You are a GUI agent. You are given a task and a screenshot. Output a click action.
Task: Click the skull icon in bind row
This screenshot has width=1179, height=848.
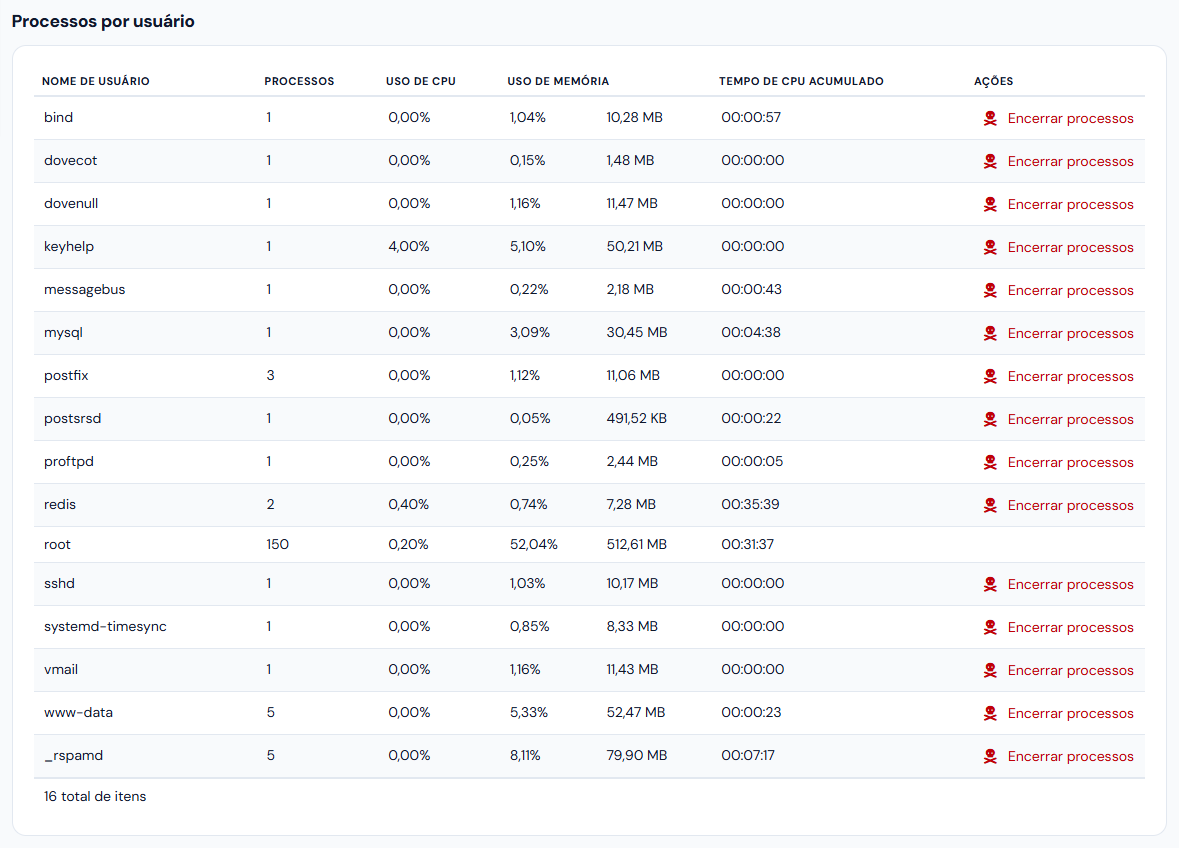click(990, 118)
